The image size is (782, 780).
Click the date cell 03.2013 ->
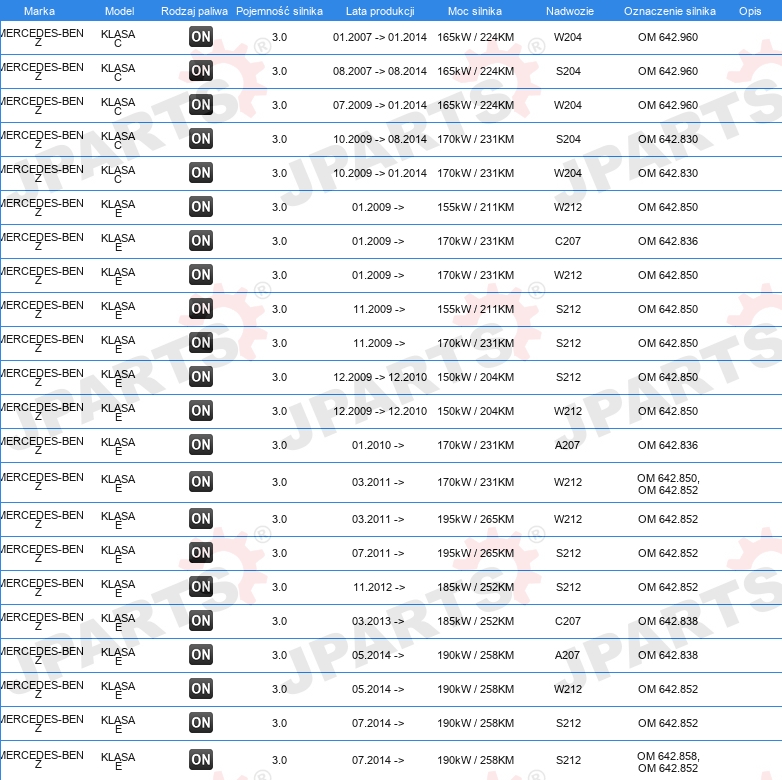point(378,620)
